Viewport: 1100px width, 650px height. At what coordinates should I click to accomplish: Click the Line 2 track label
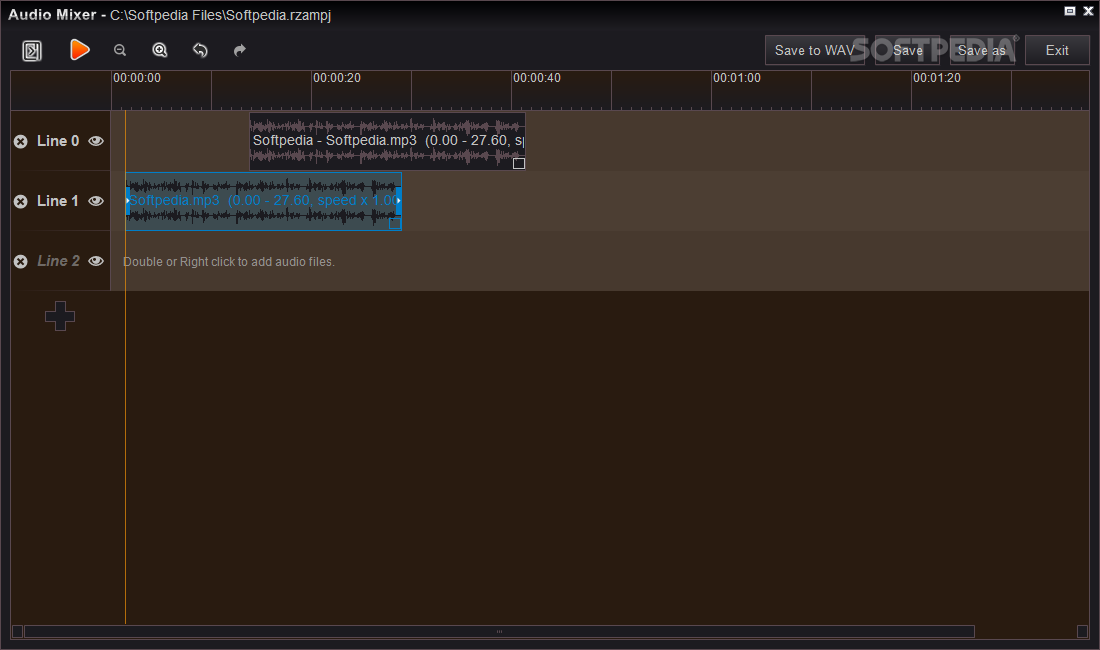pos(58,261)
